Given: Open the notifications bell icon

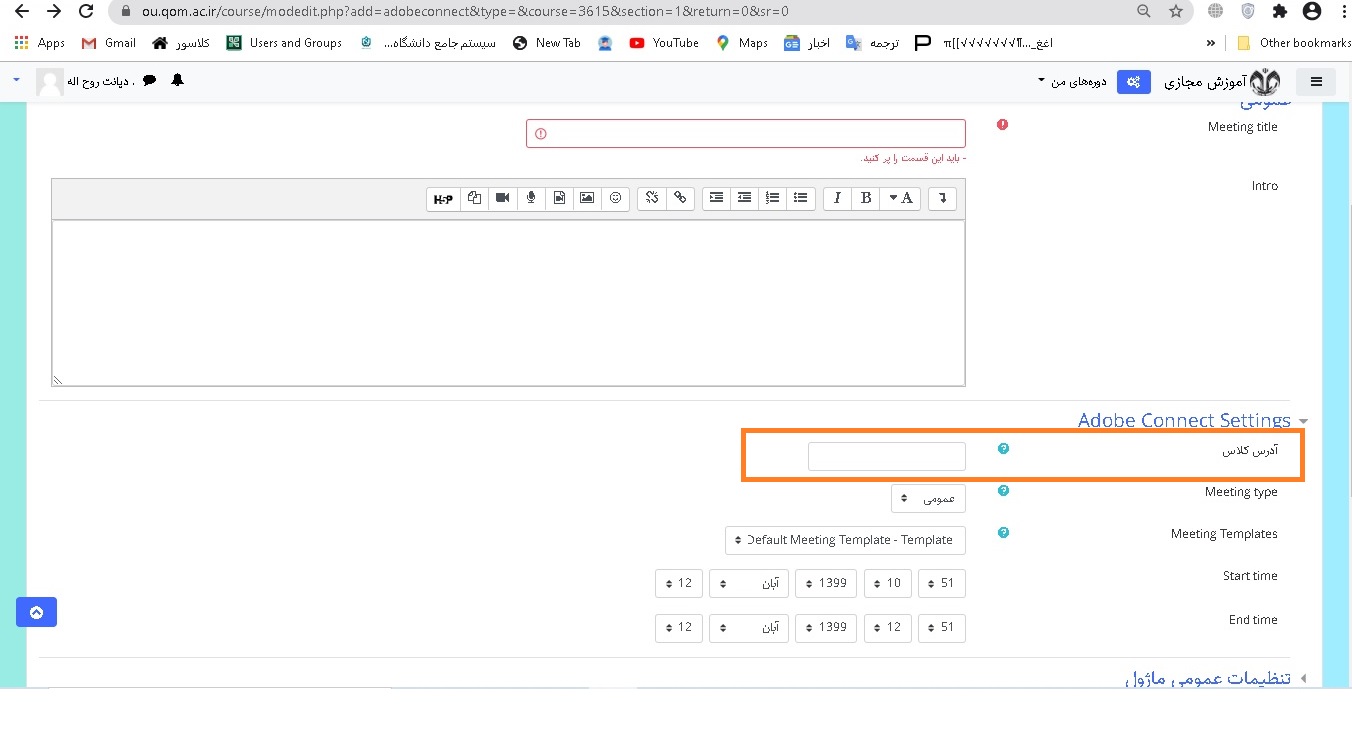Looking at the screenshot, I should click(178, 80).
